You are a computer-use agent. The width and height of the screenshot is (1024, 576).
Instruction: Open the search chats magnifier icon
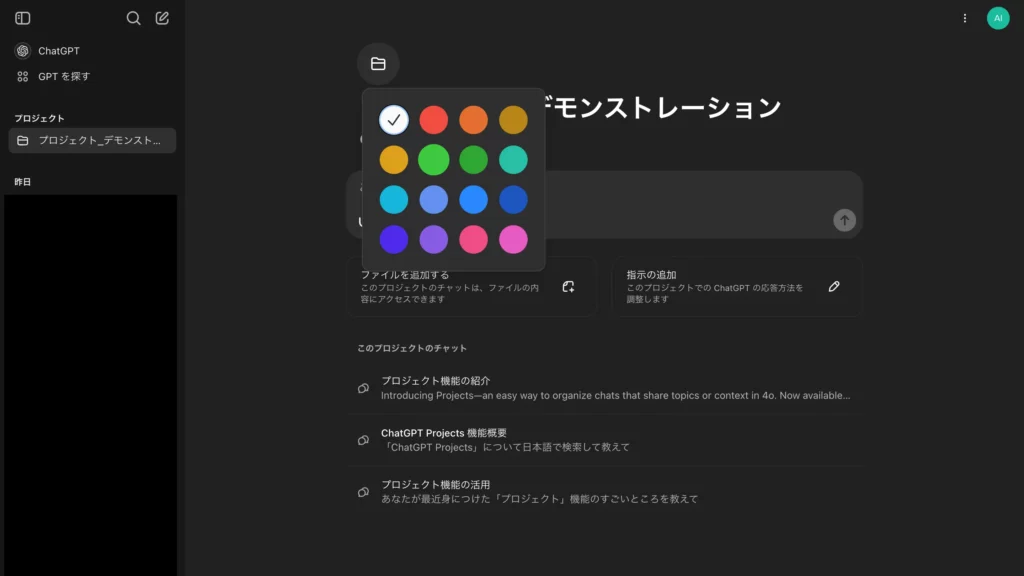(134, 18)
